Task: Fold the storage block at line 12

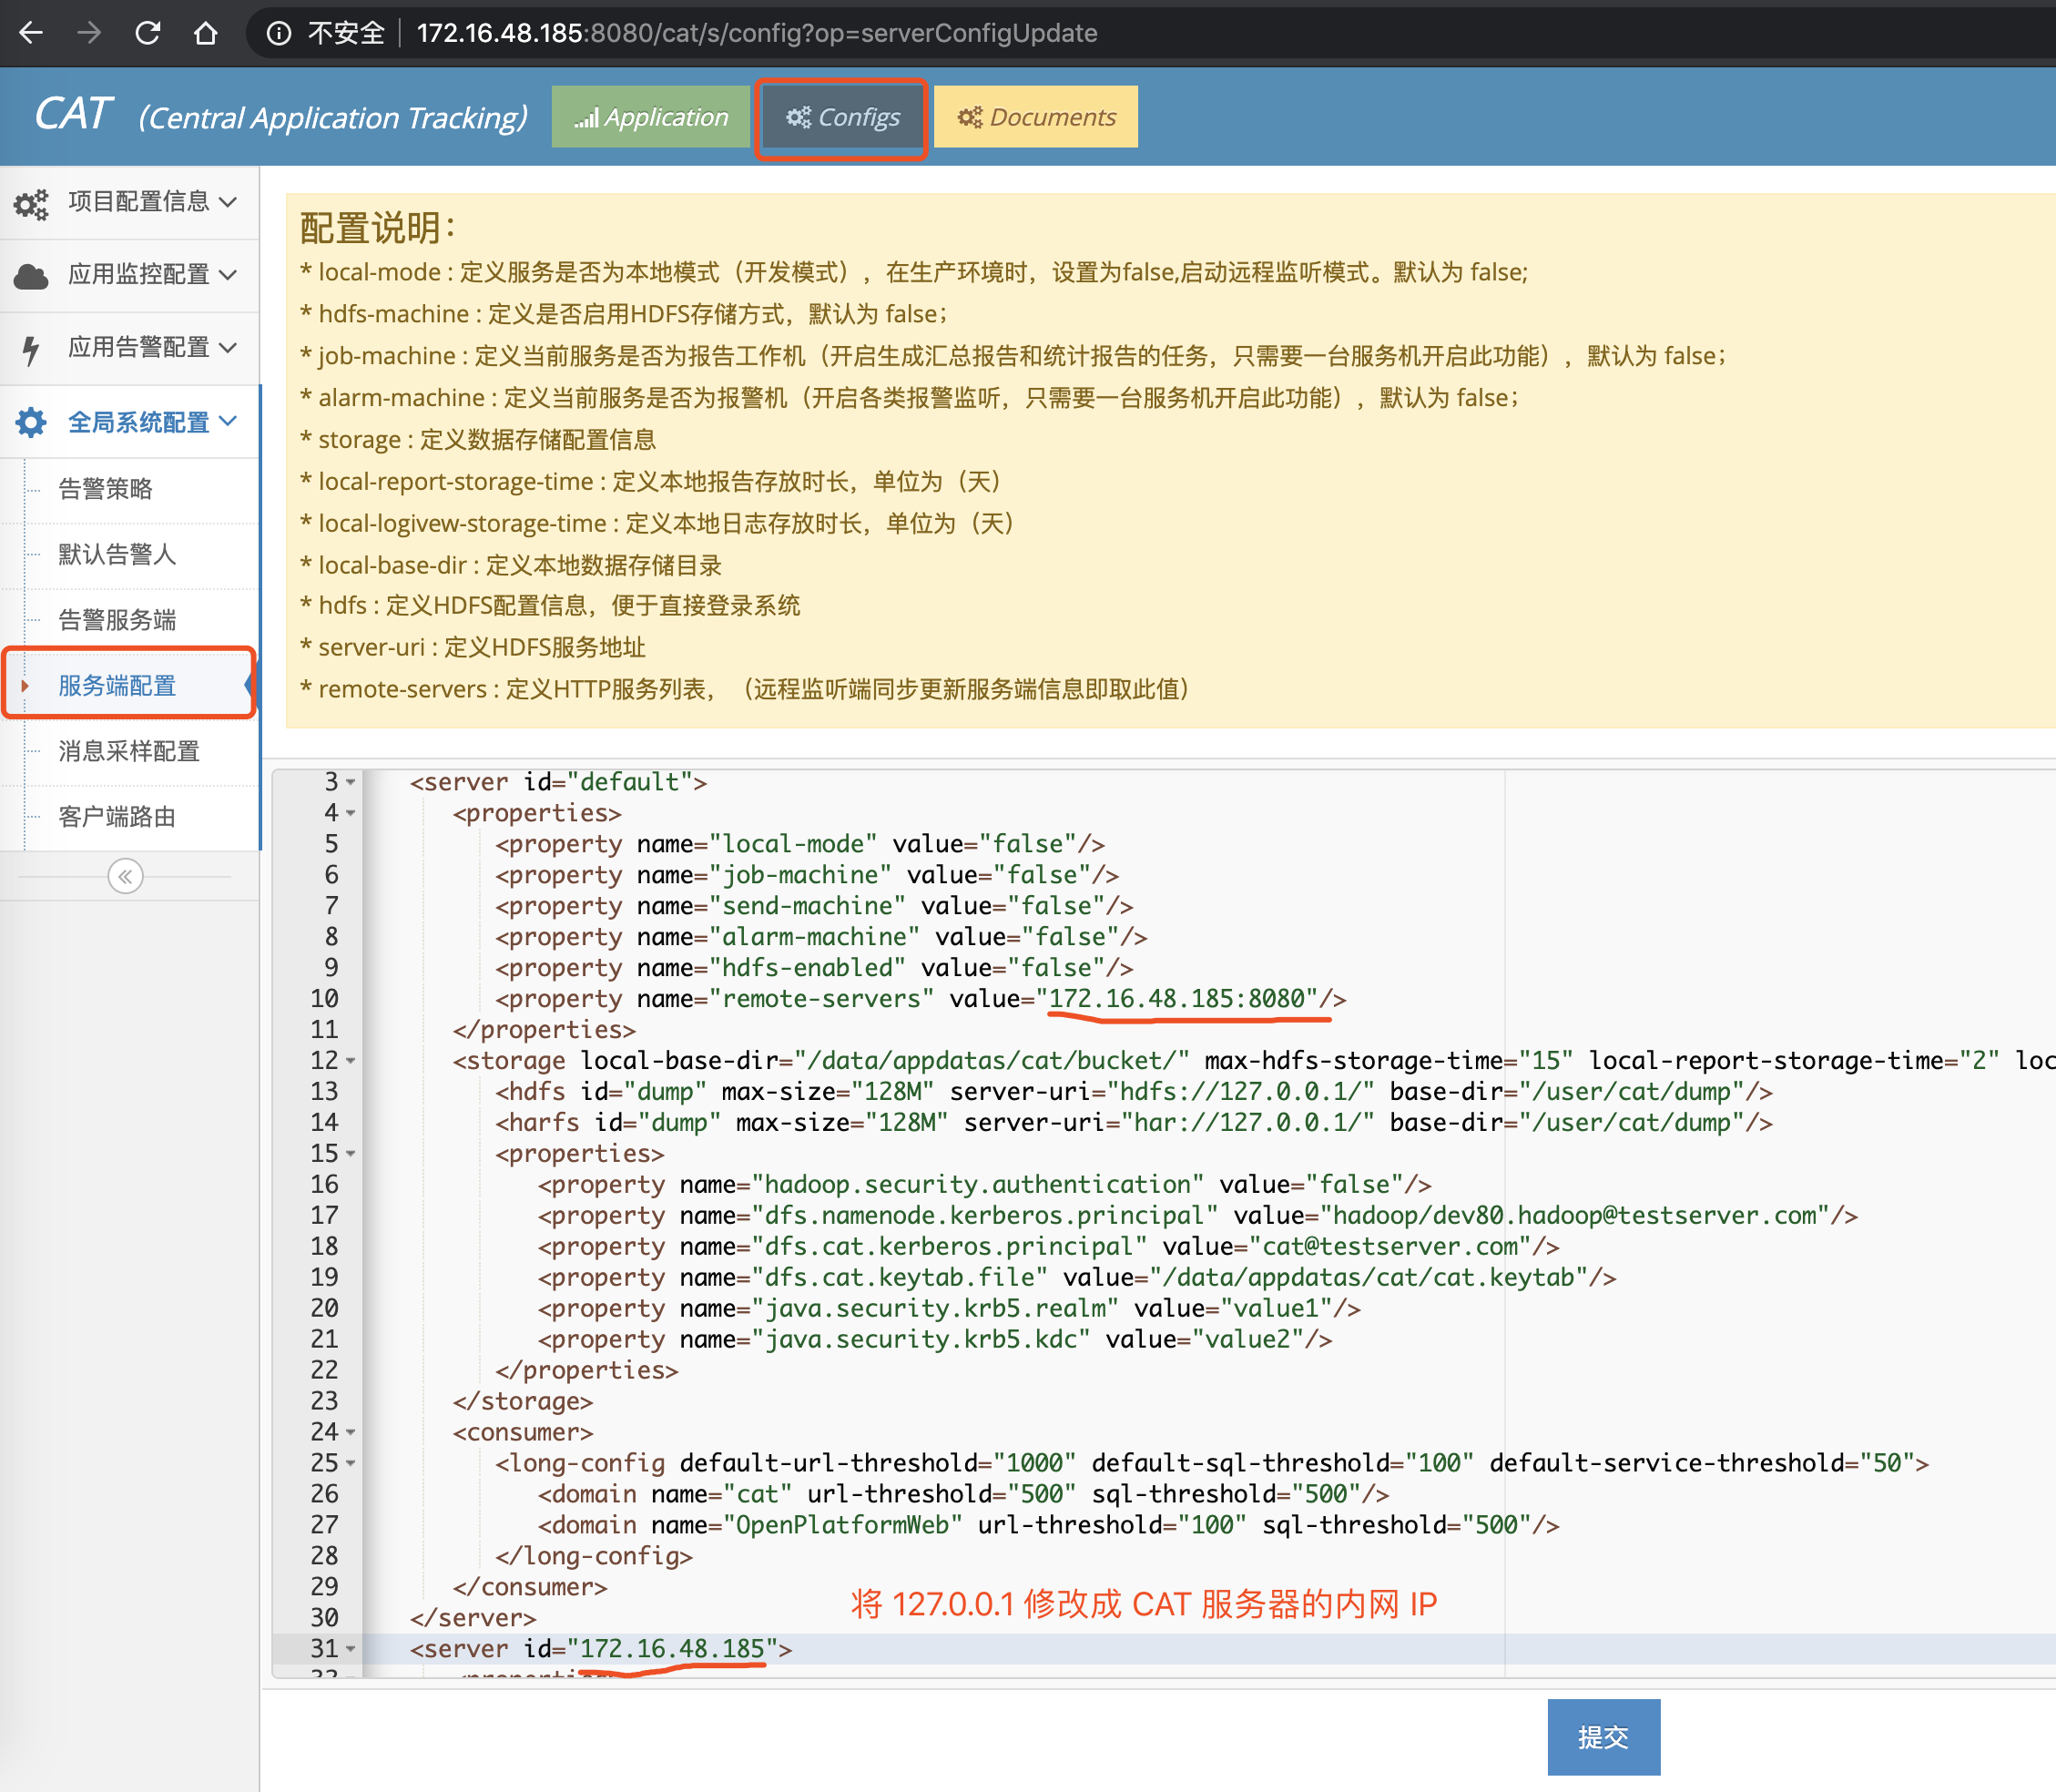Action: (x=351, y=1060)
